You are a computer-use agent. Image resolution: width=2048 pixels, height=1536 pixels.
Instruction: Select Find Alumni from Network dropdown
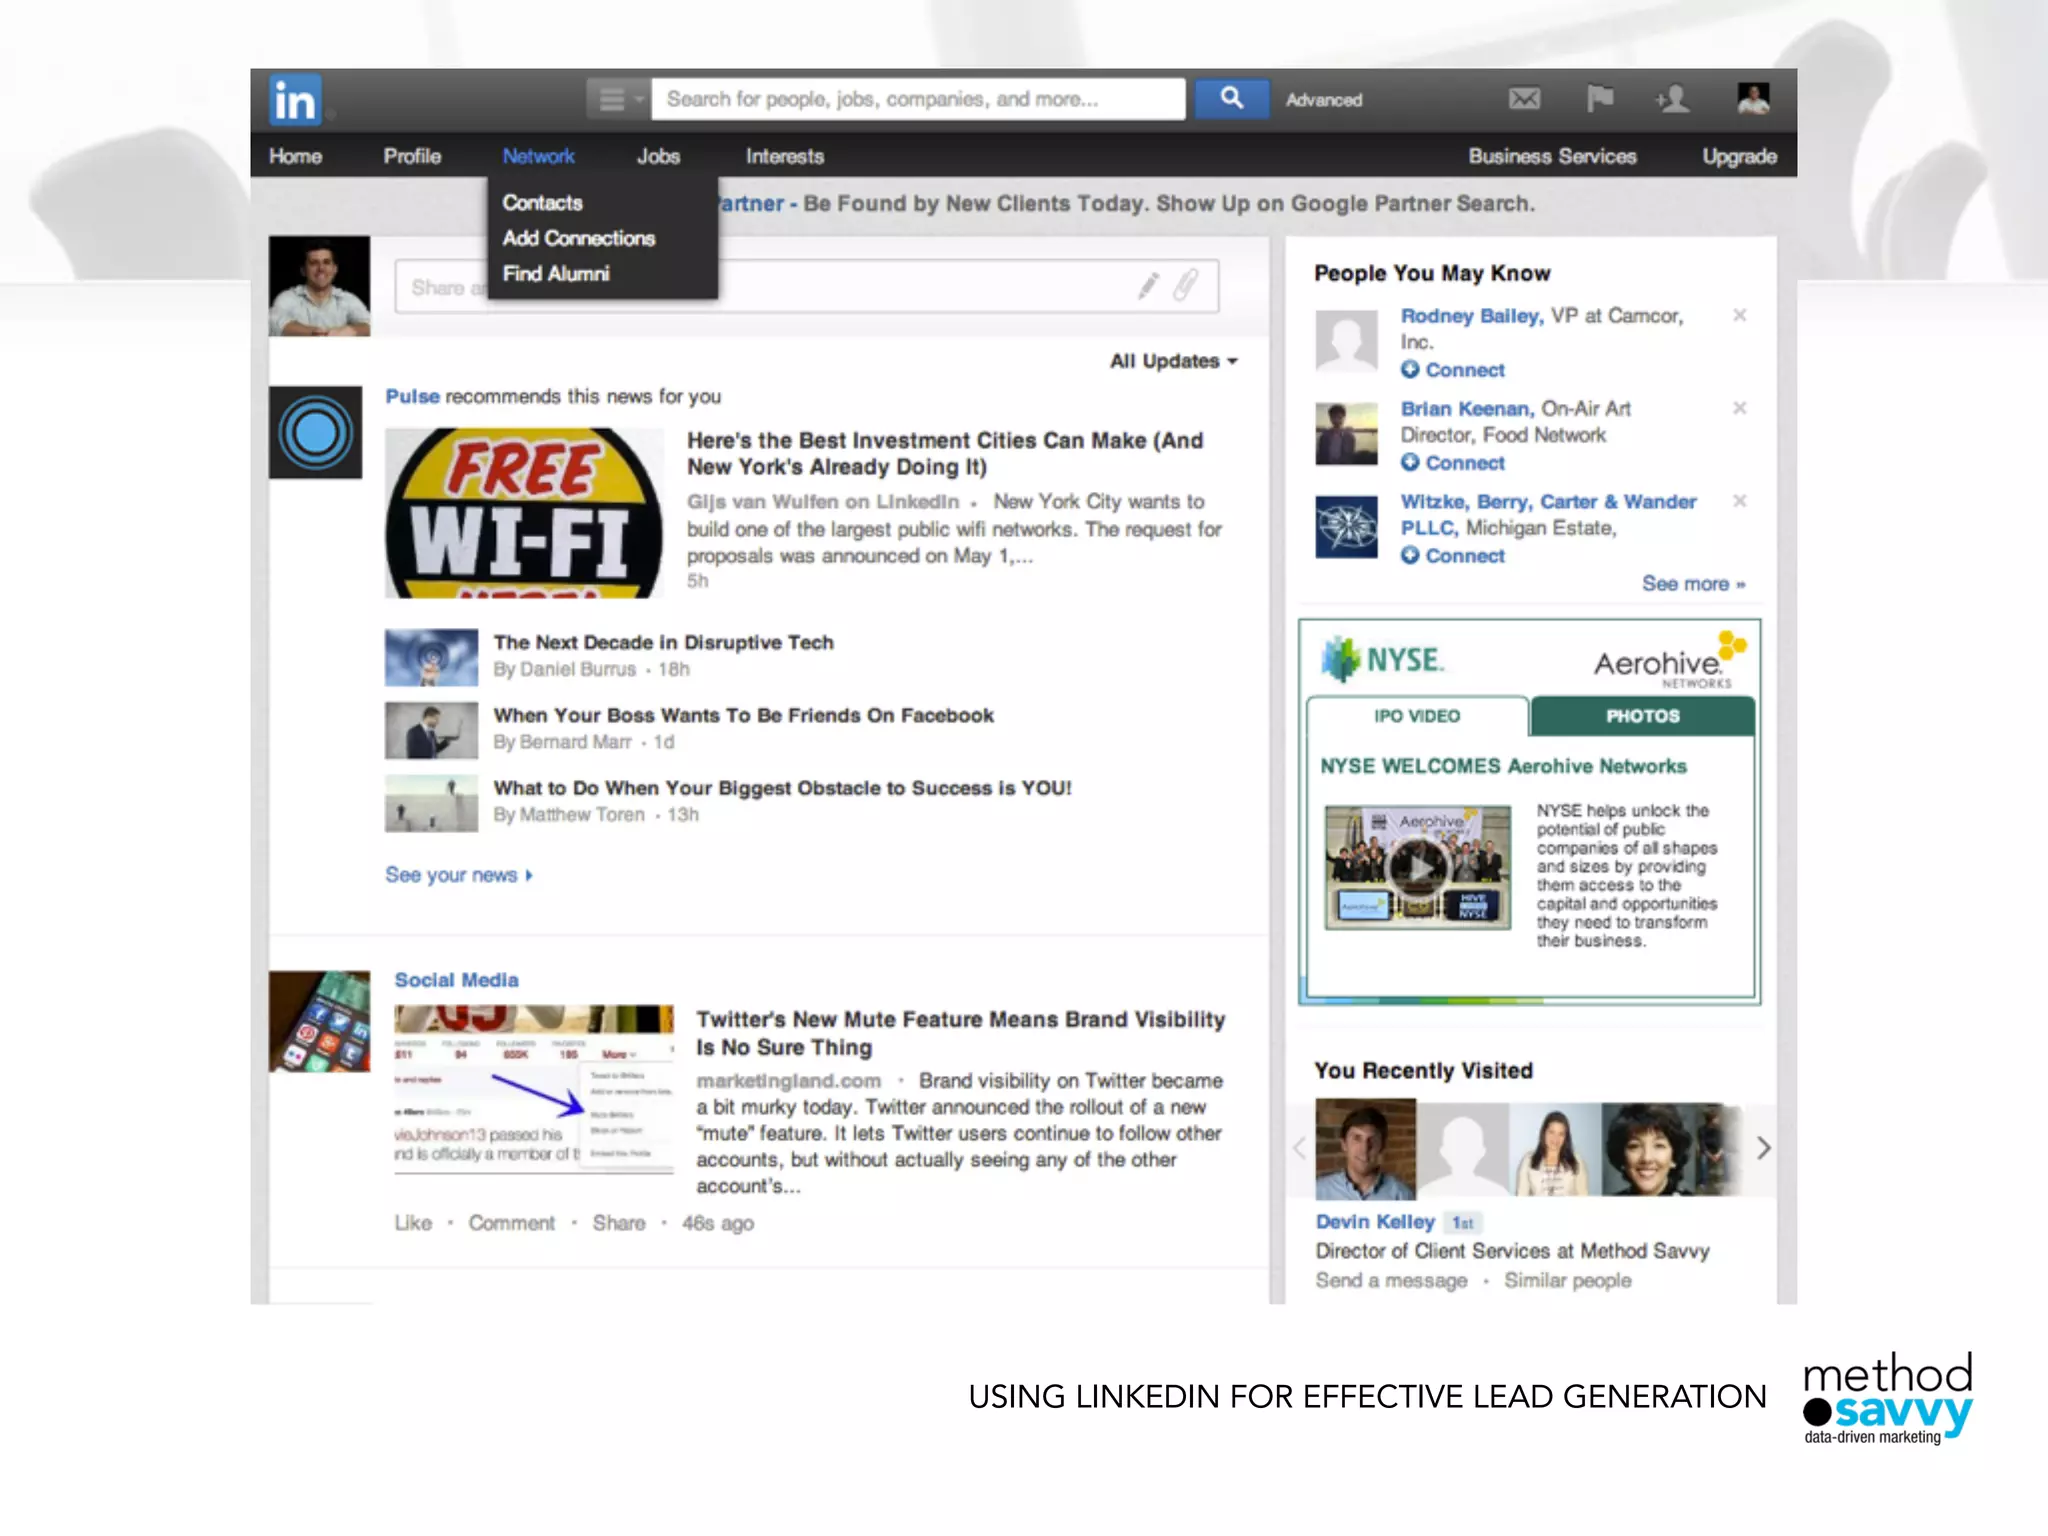(x=556, y=274)
